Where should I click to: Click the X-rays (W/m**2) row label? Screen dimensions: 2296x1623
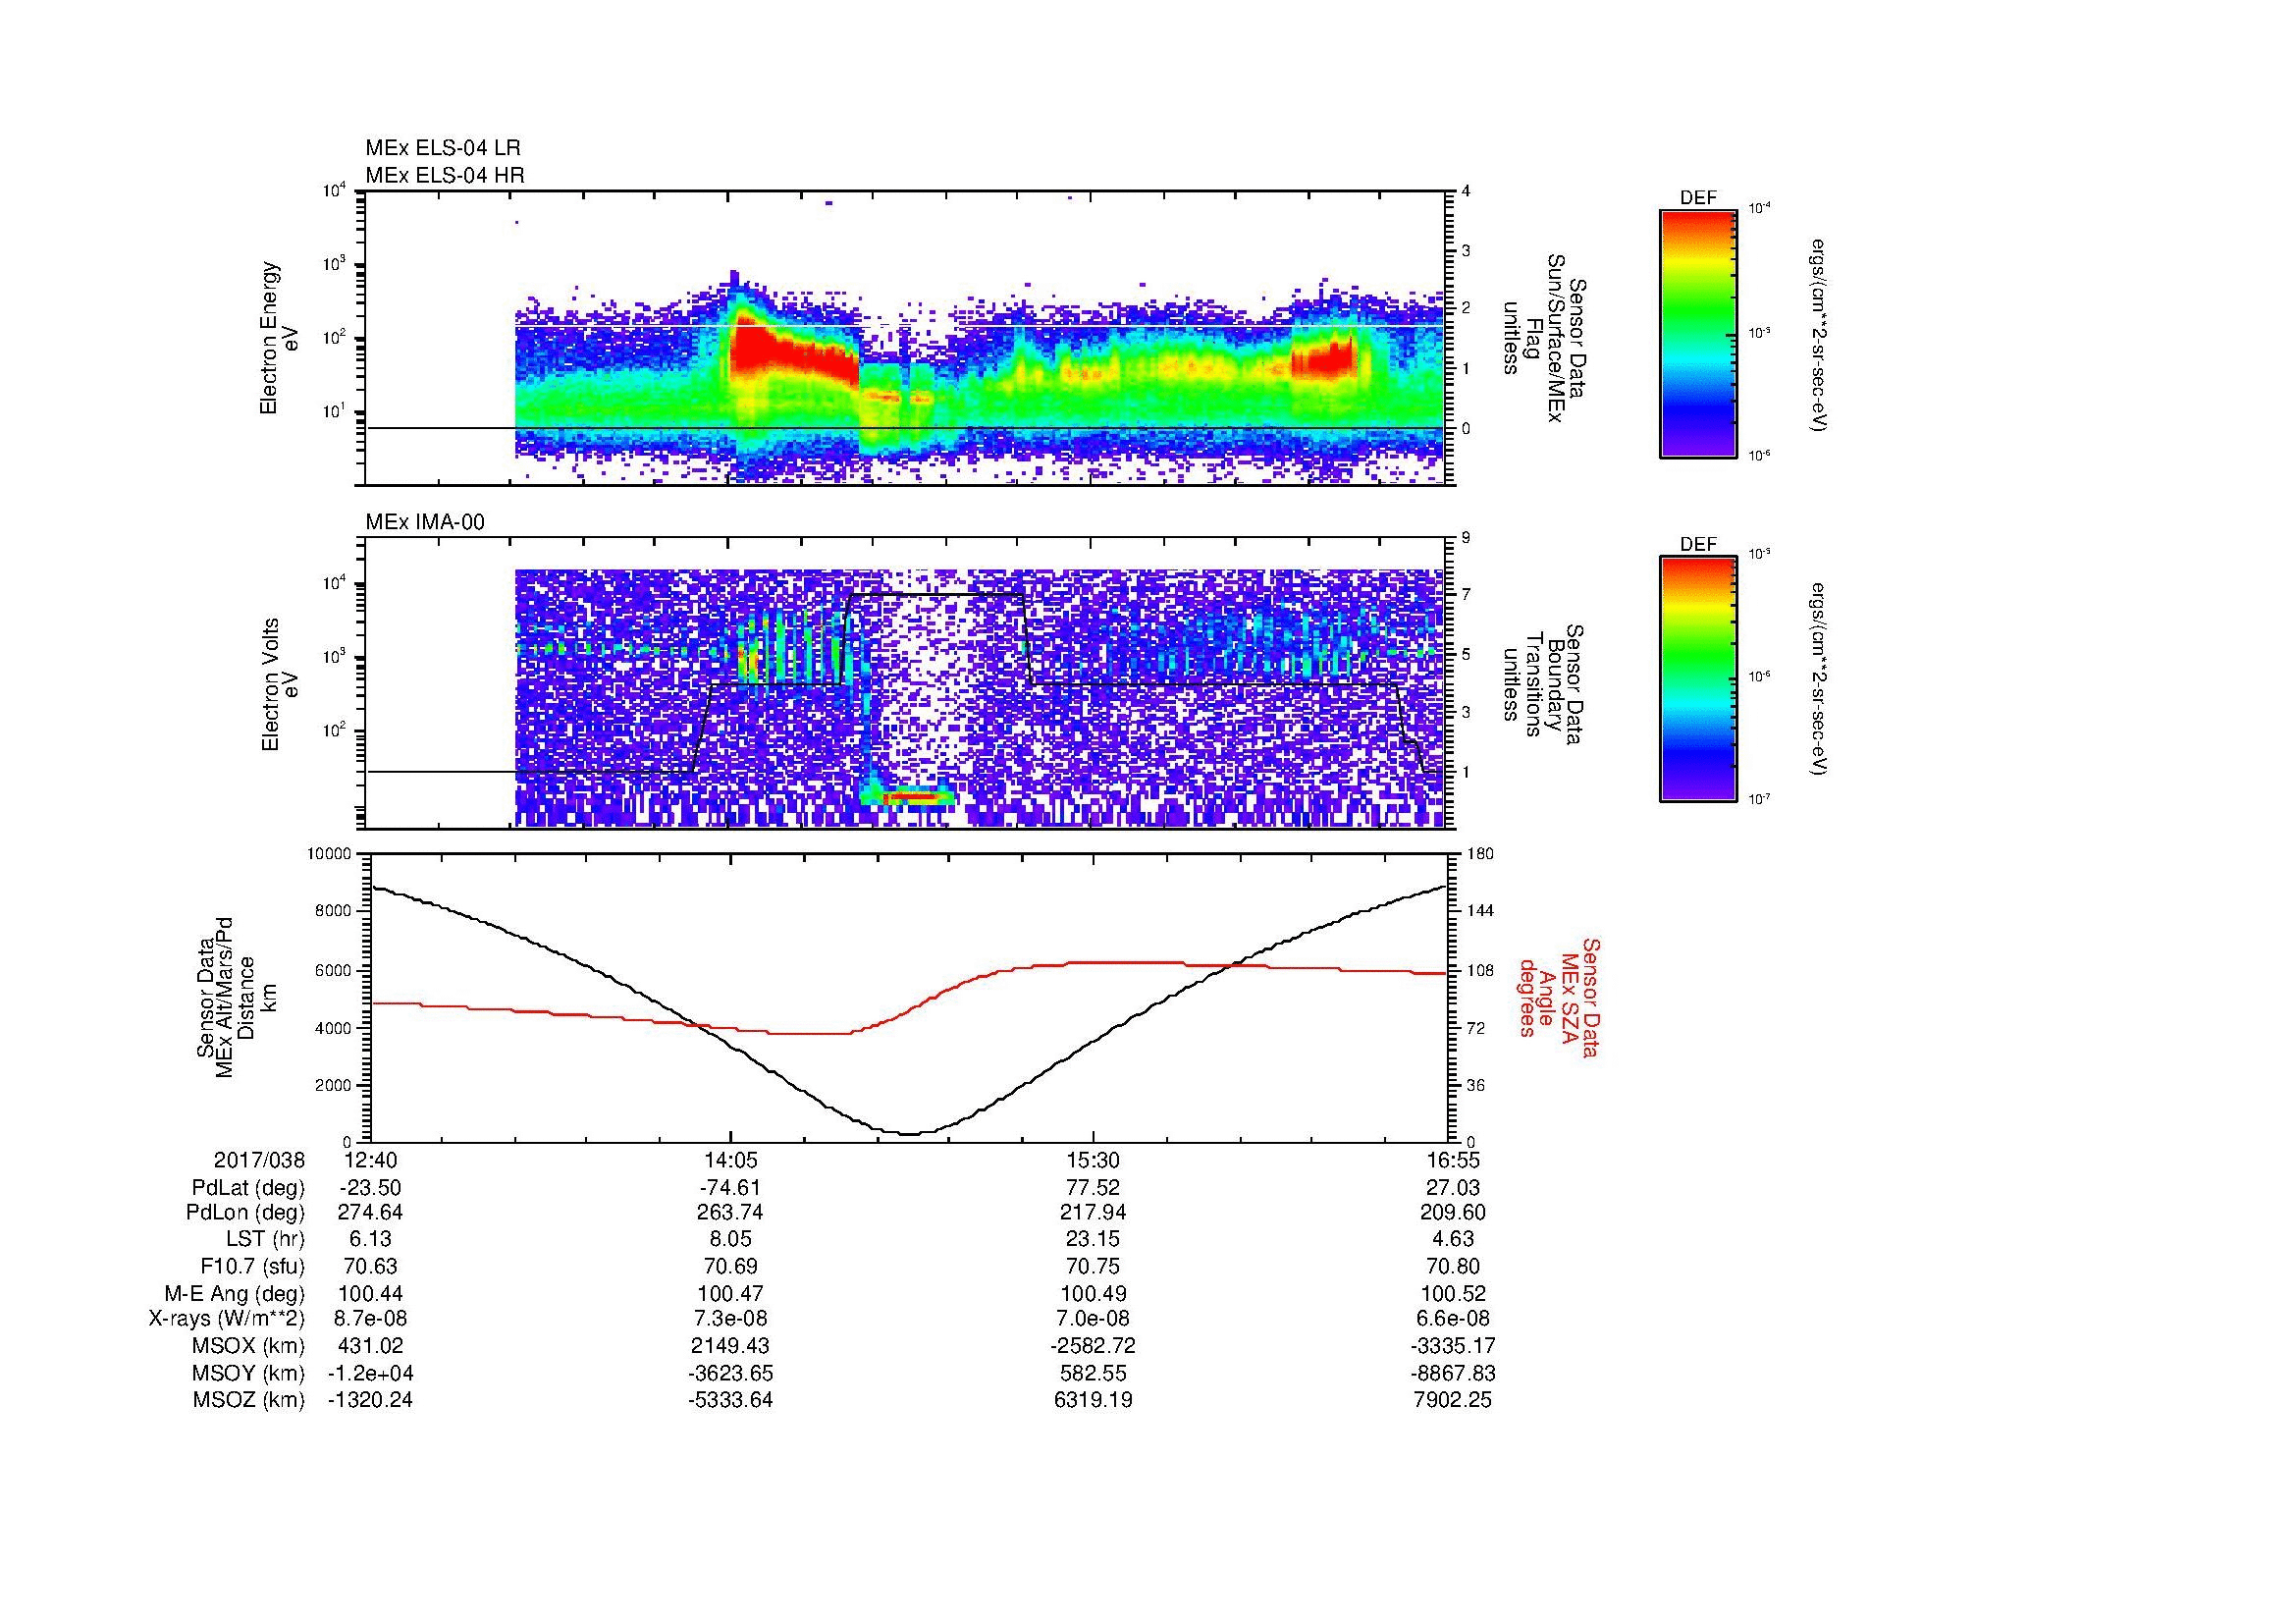tap(227, 1319)
